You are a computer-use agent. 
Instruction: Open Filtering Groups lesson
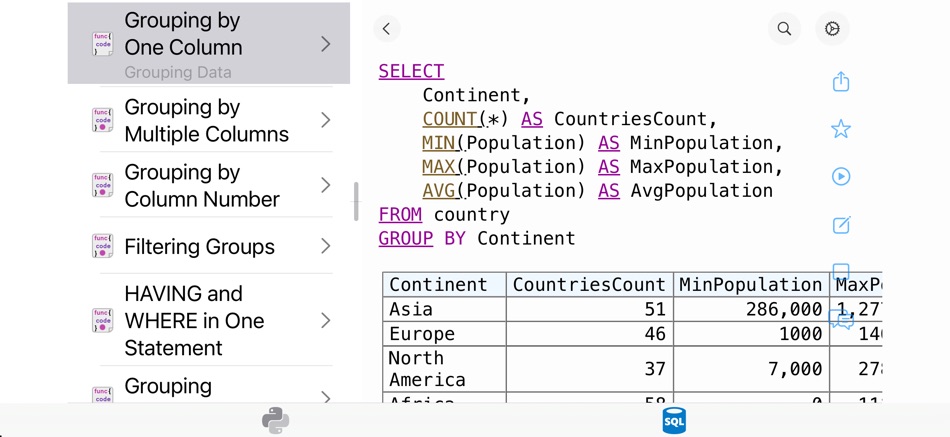[208, 246]
